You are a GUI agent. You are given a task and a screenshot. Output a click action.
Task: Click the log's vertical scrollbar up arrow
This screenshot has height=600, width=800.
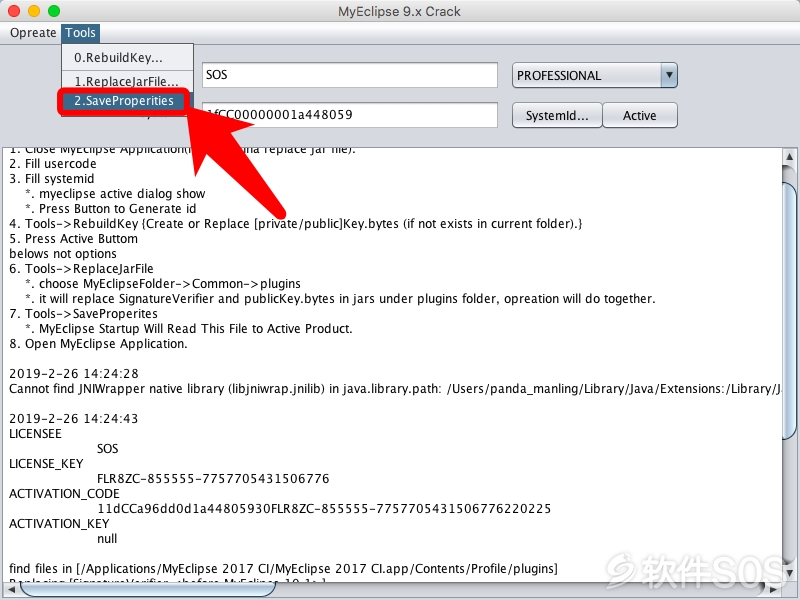point(789,156)
